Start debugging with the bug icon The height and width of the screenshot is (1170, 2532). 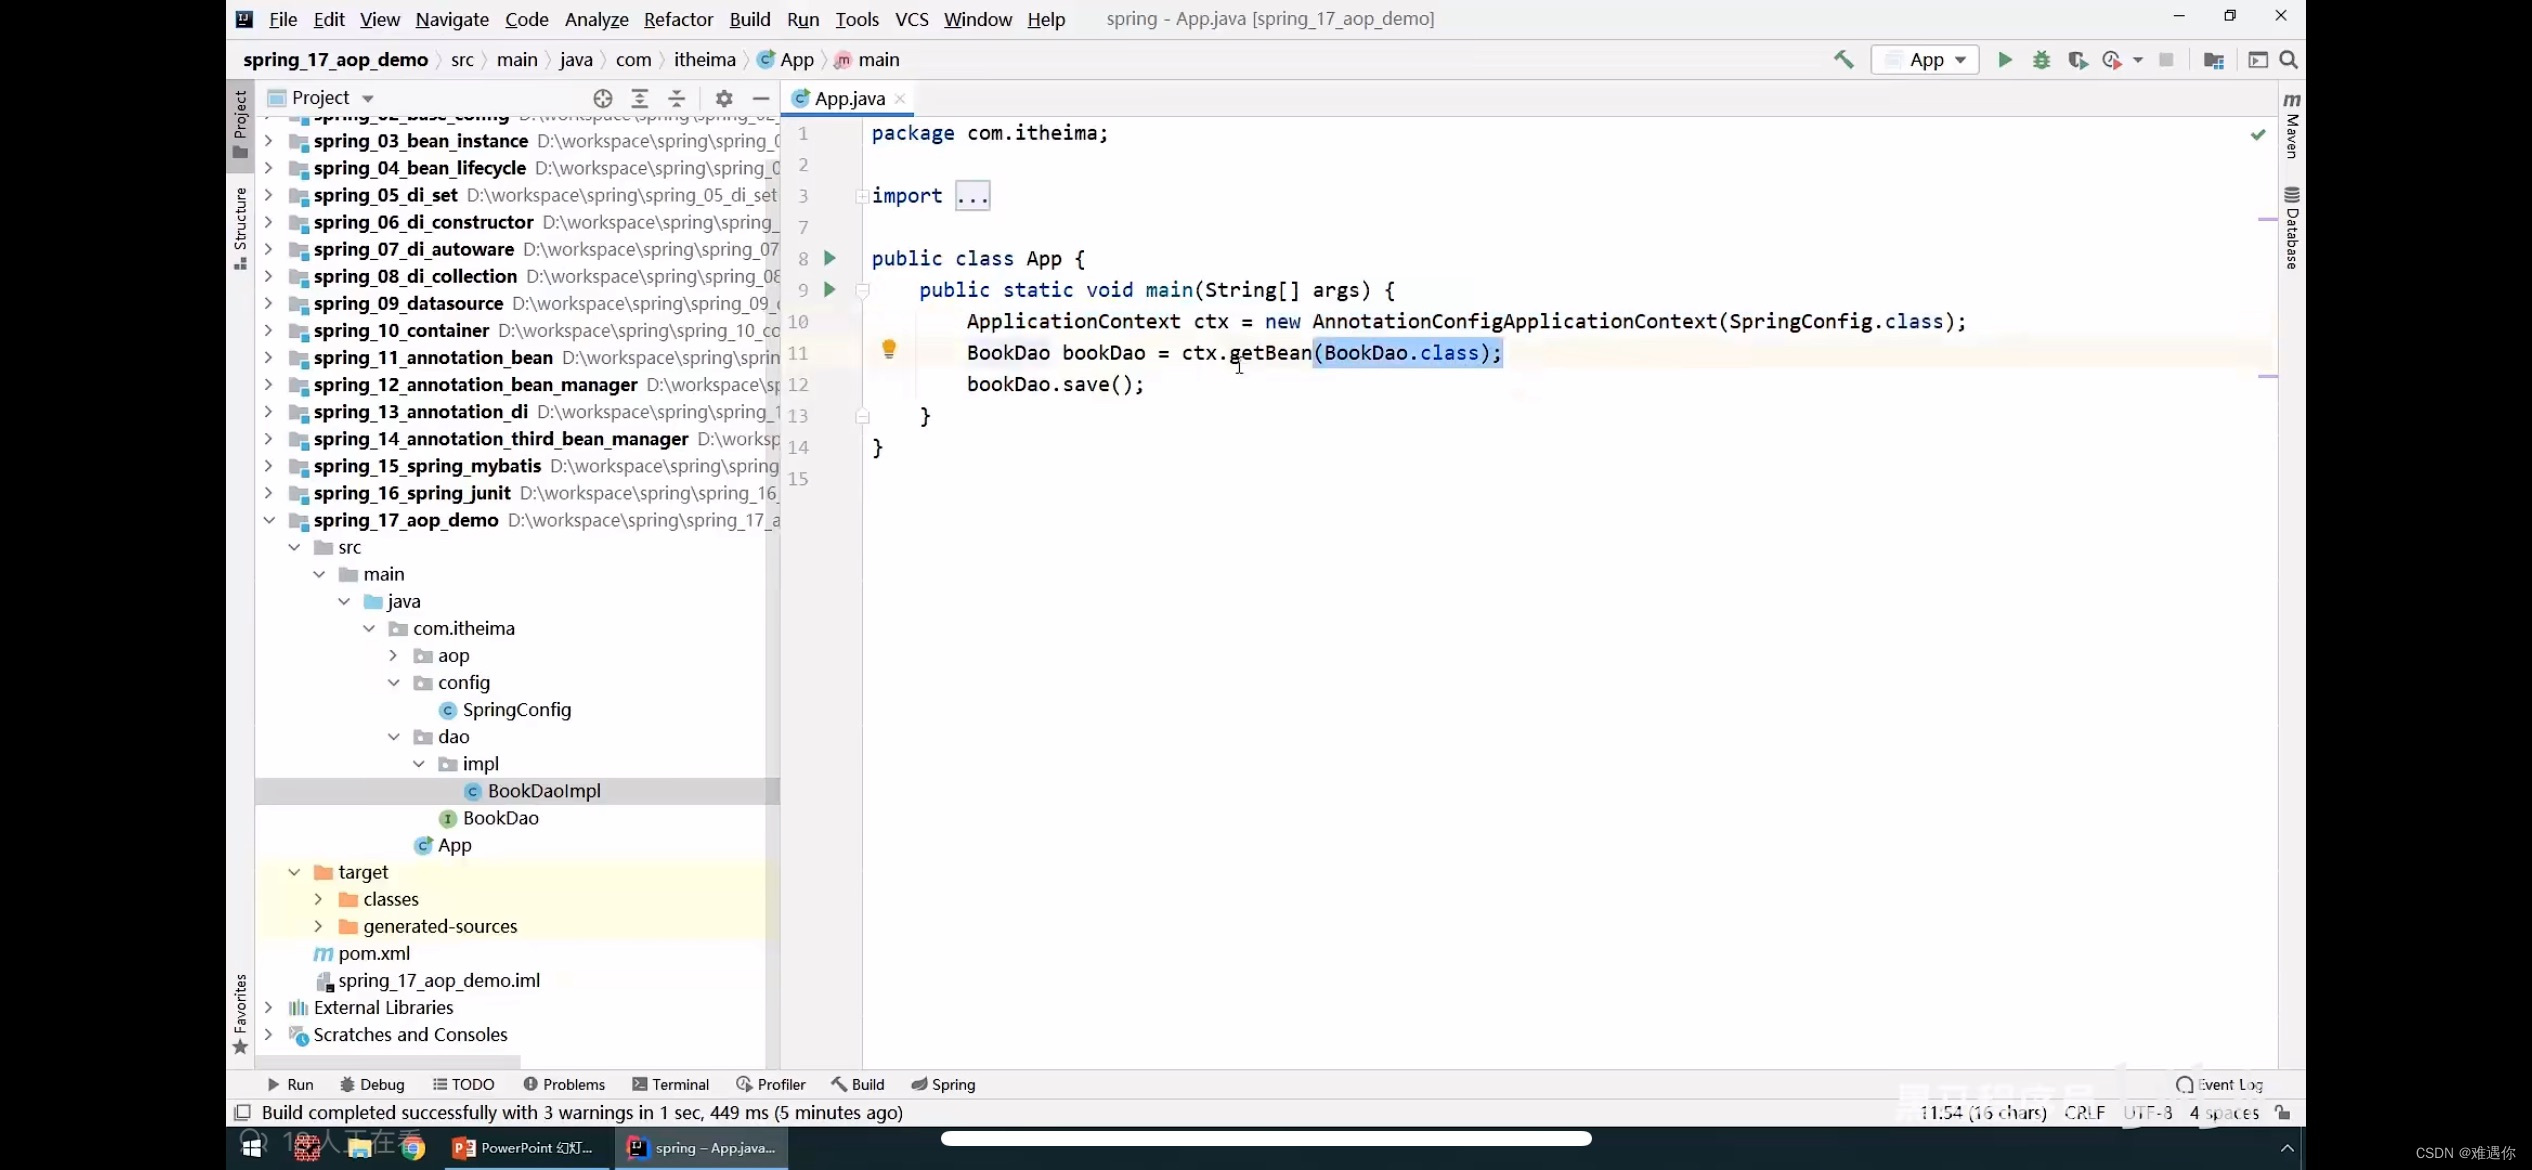pyautogui.click(x=2041, y=60)
